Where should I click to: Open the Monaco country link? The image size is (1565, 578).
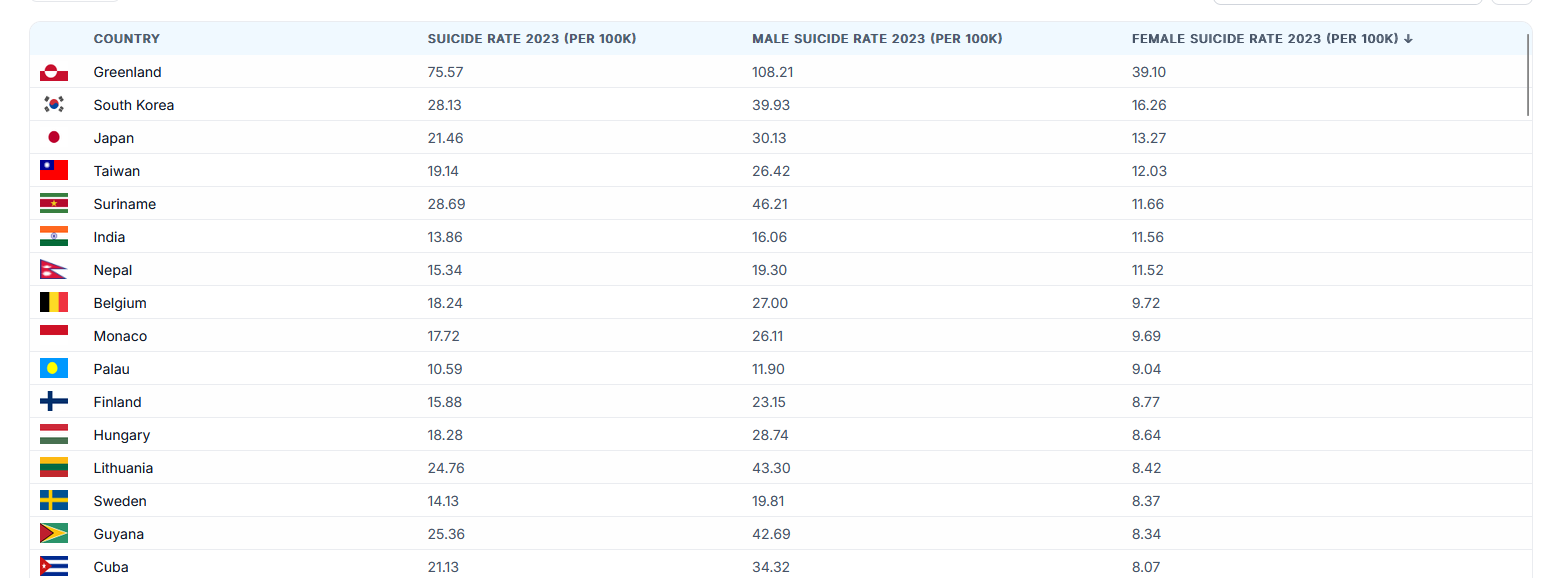click(121, 336)
